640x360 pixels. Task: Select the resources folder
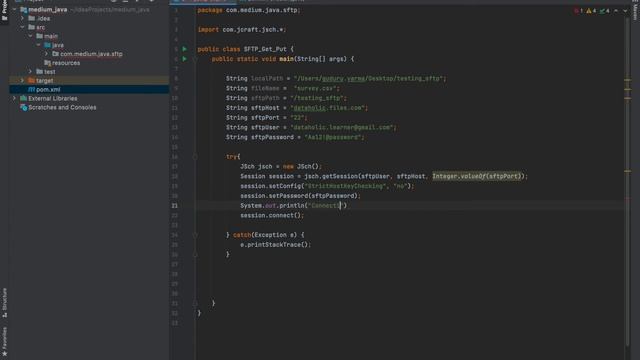tap(66, 63)
